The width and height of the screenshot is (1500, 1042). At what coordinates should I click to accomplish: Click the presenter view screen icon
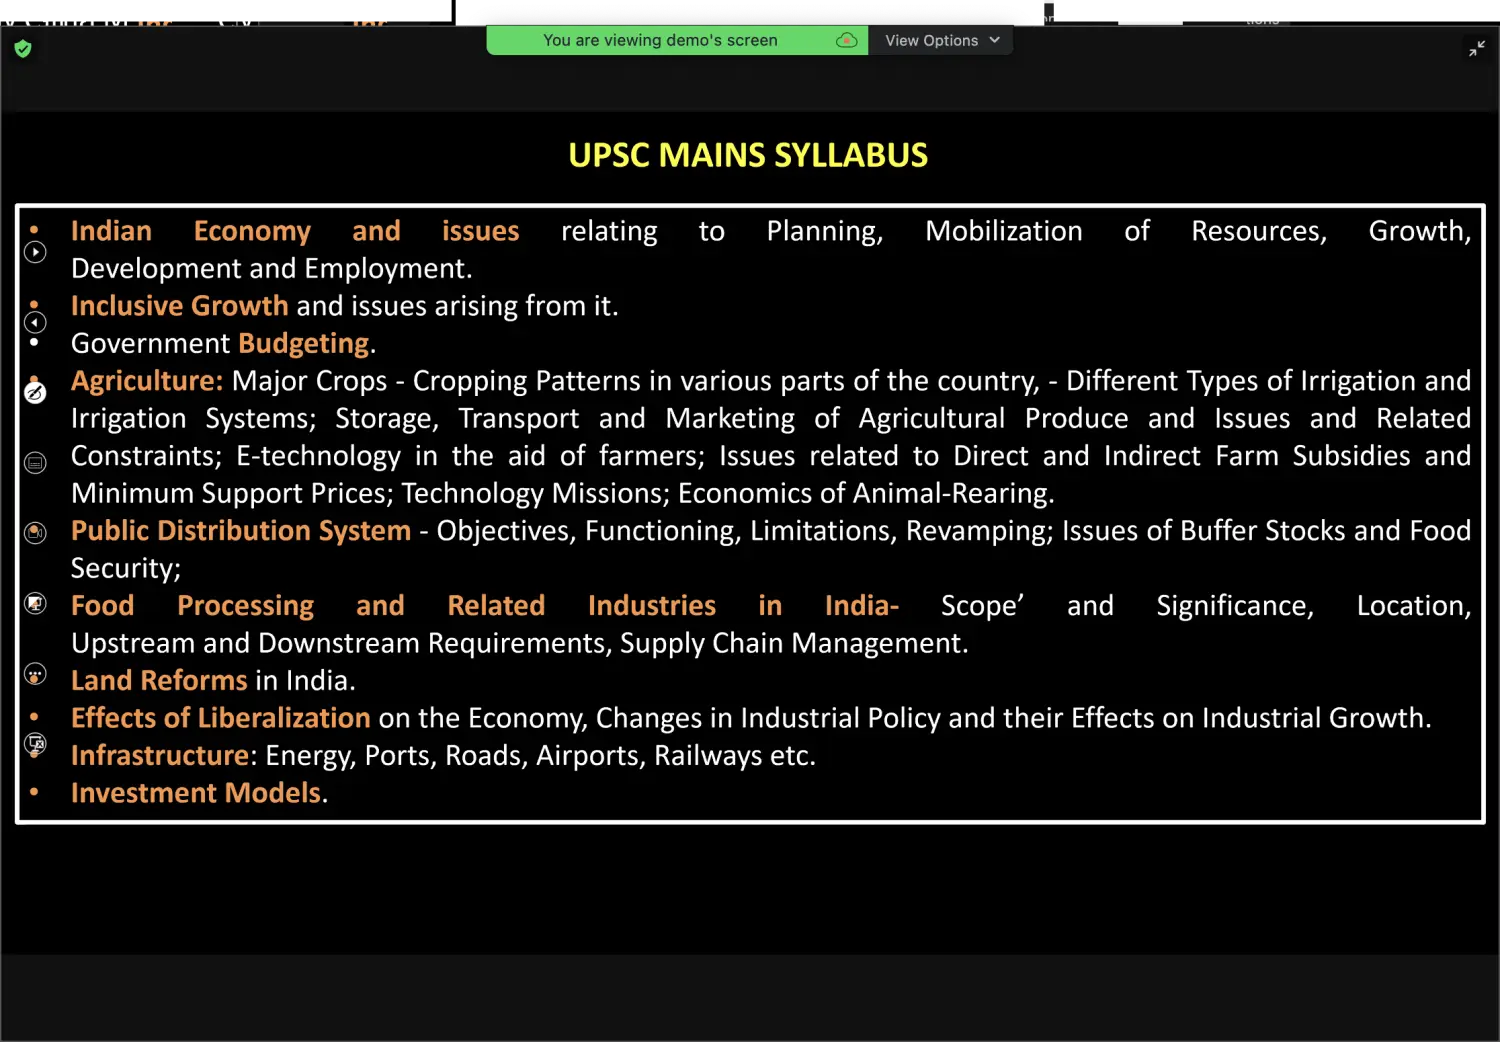click(35, 604)
